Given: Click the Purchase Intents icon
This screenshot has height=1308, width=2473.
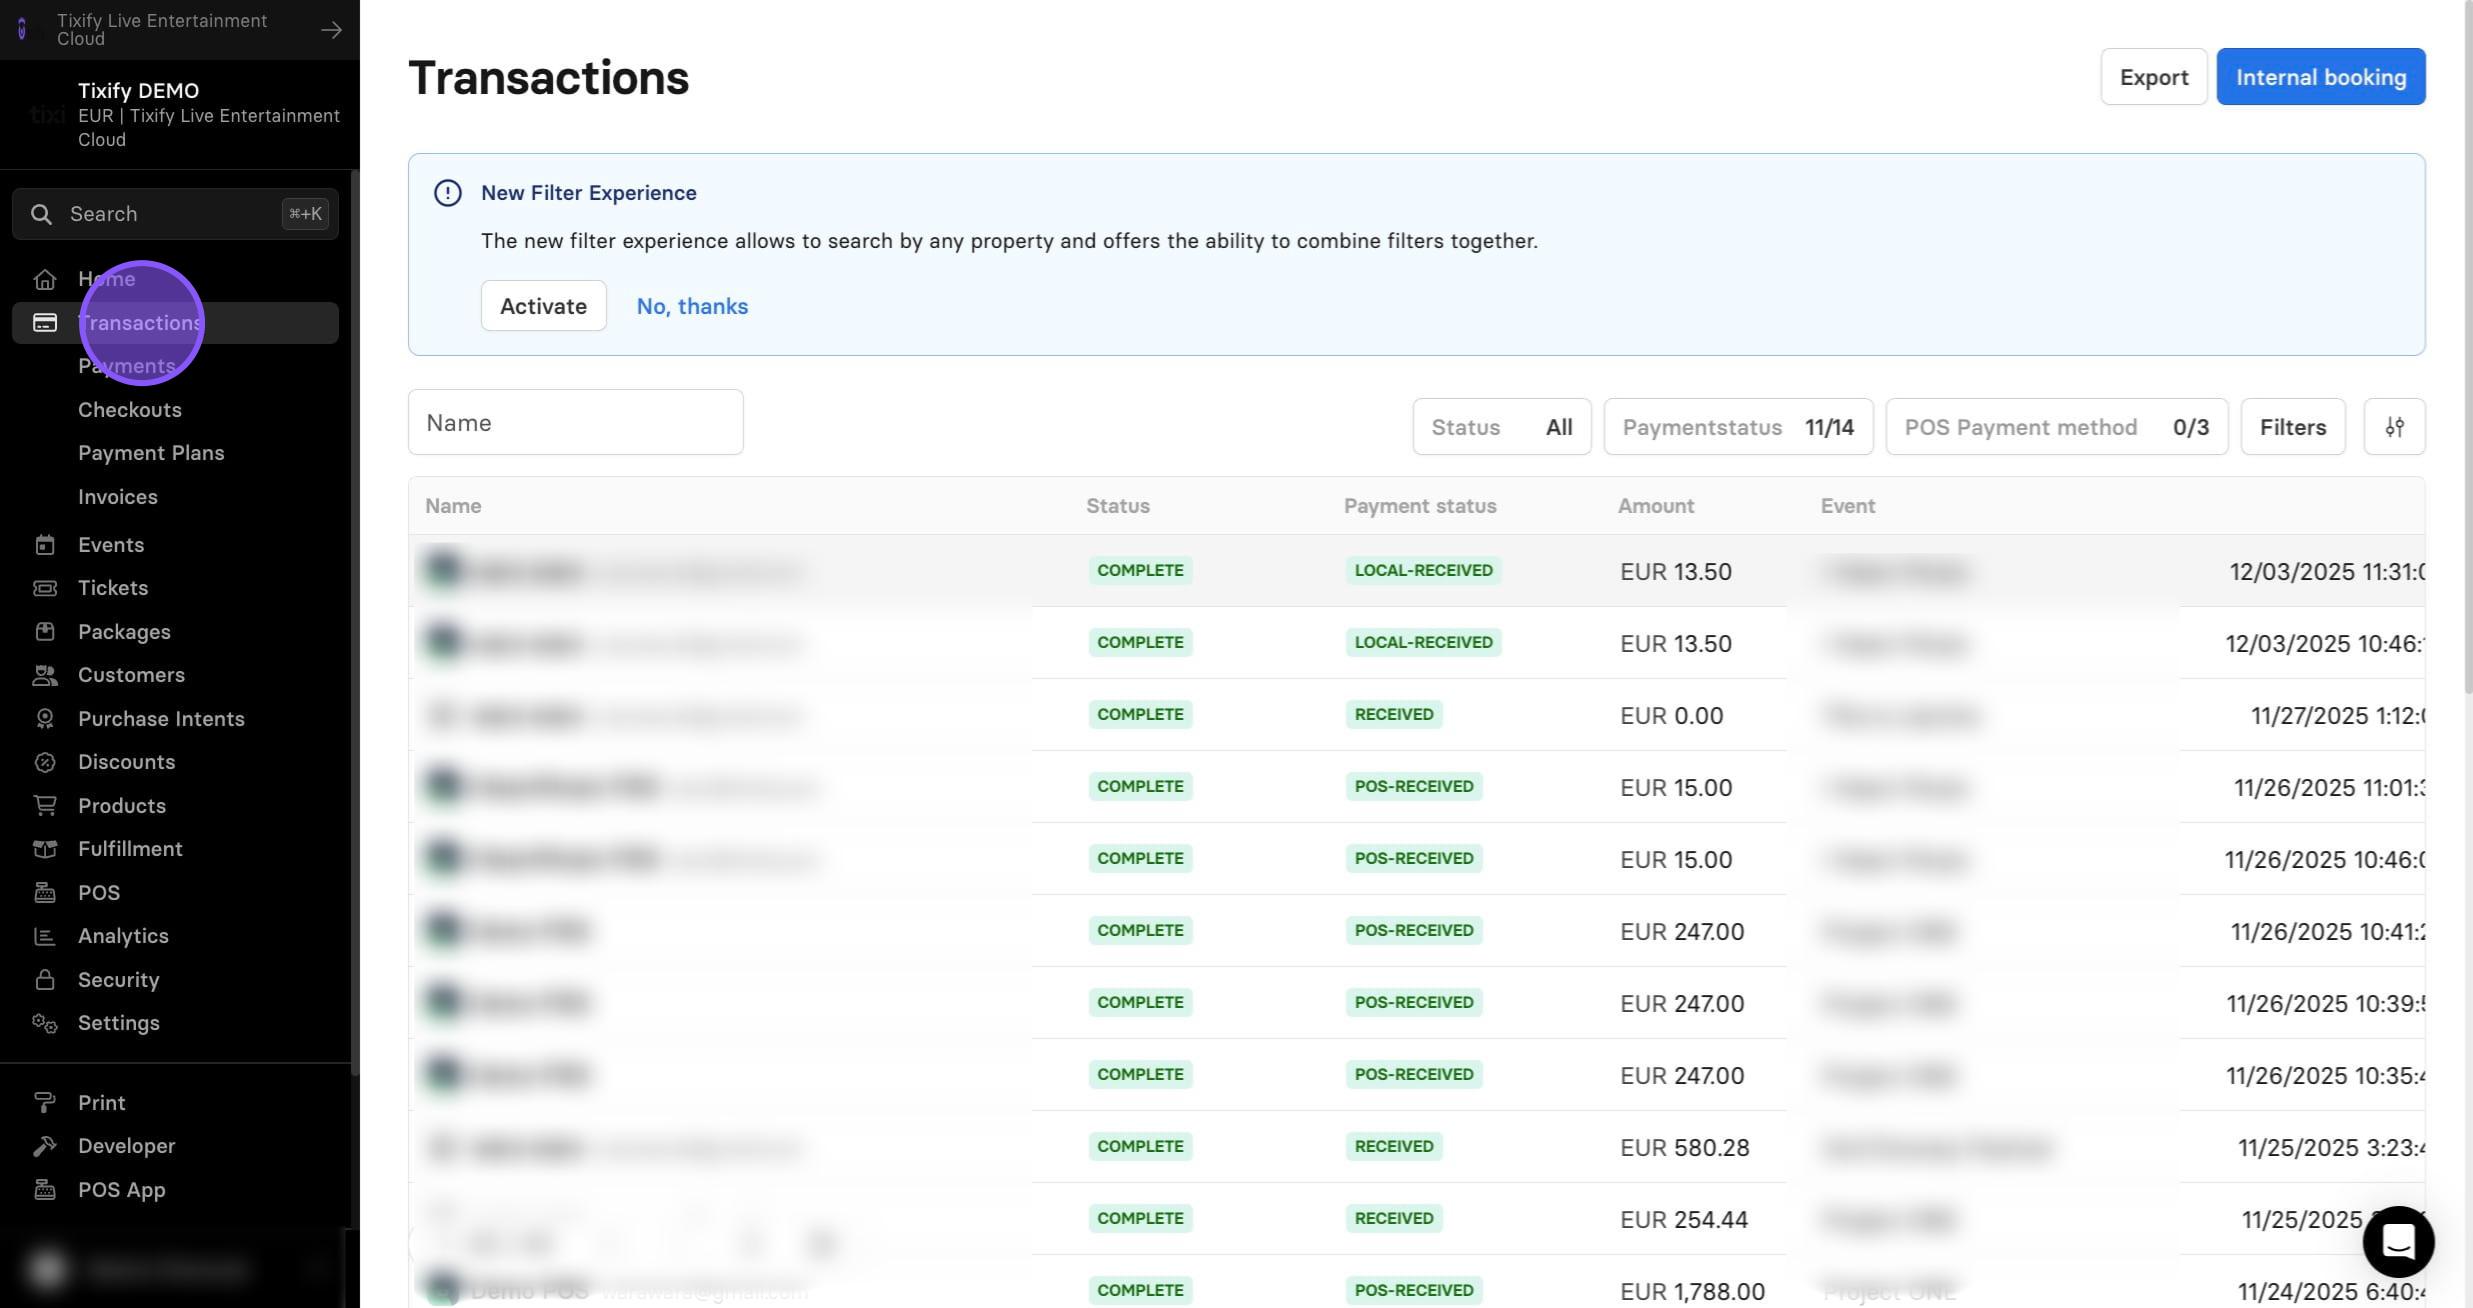Looking at the screenshot, I should 44,719.
